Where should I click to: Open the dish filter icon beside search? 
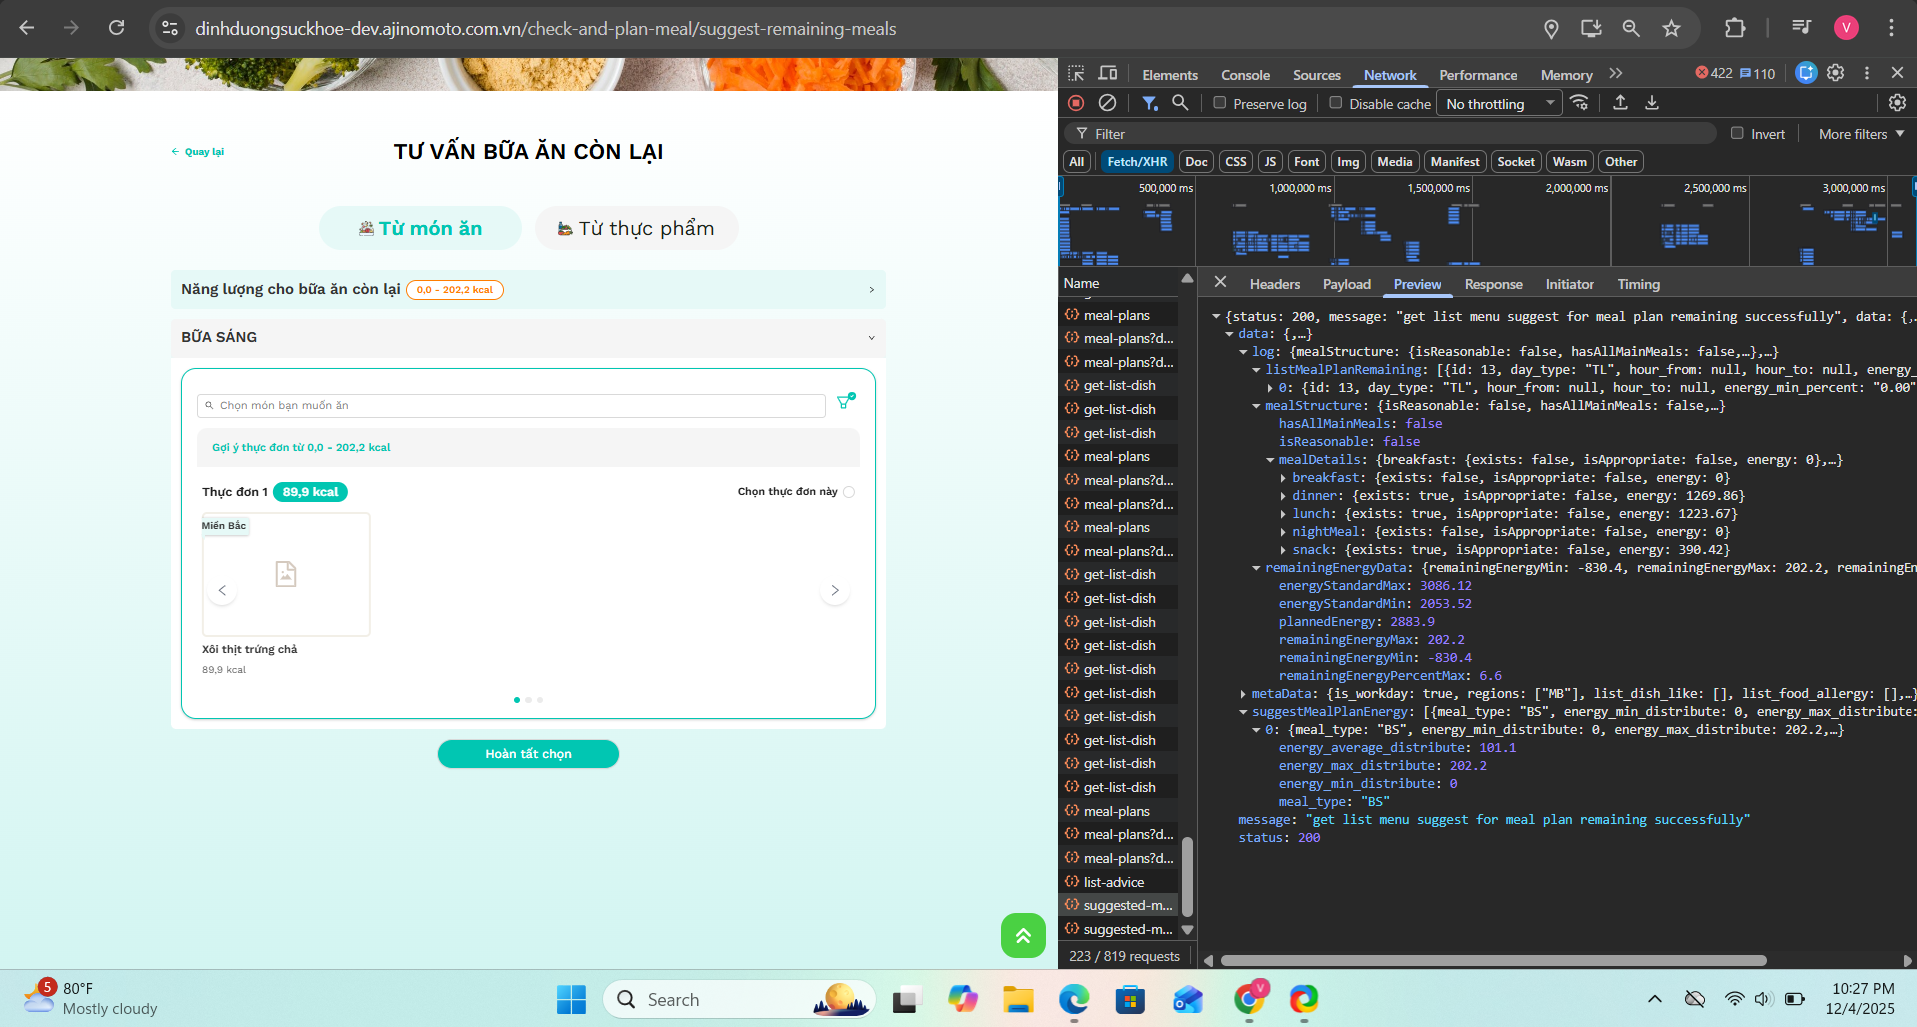point(846,401)
